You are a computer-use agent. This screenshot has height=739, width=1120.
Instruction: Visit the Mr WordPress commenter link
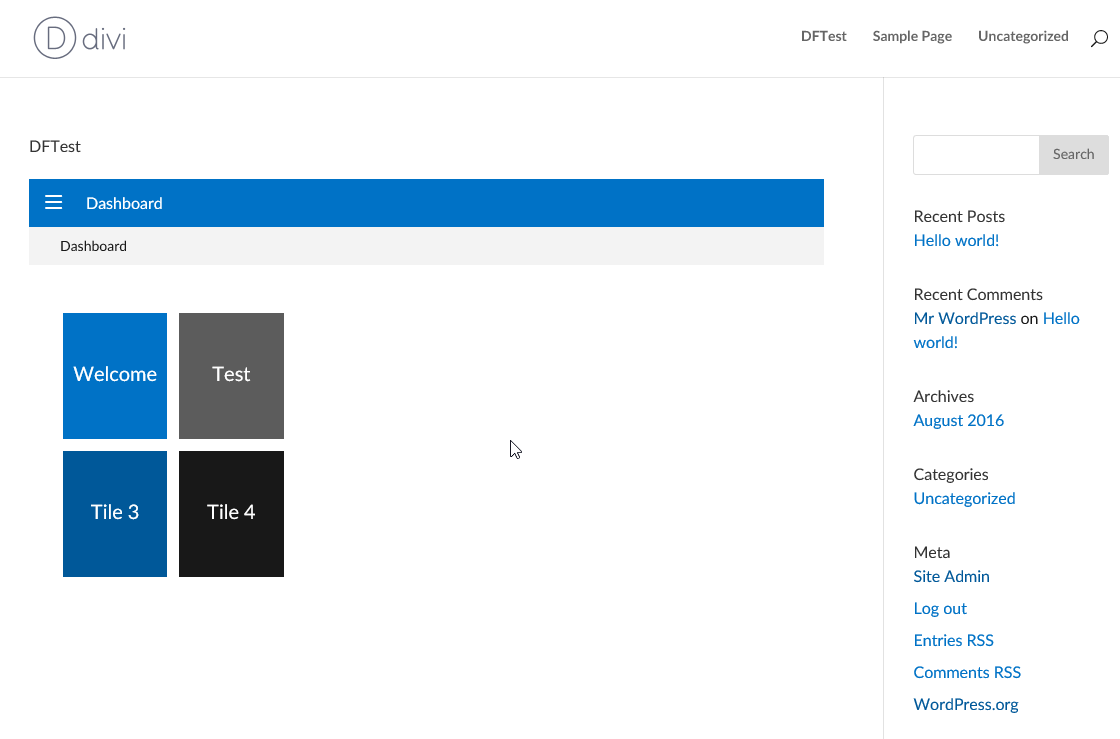[964, 318]
